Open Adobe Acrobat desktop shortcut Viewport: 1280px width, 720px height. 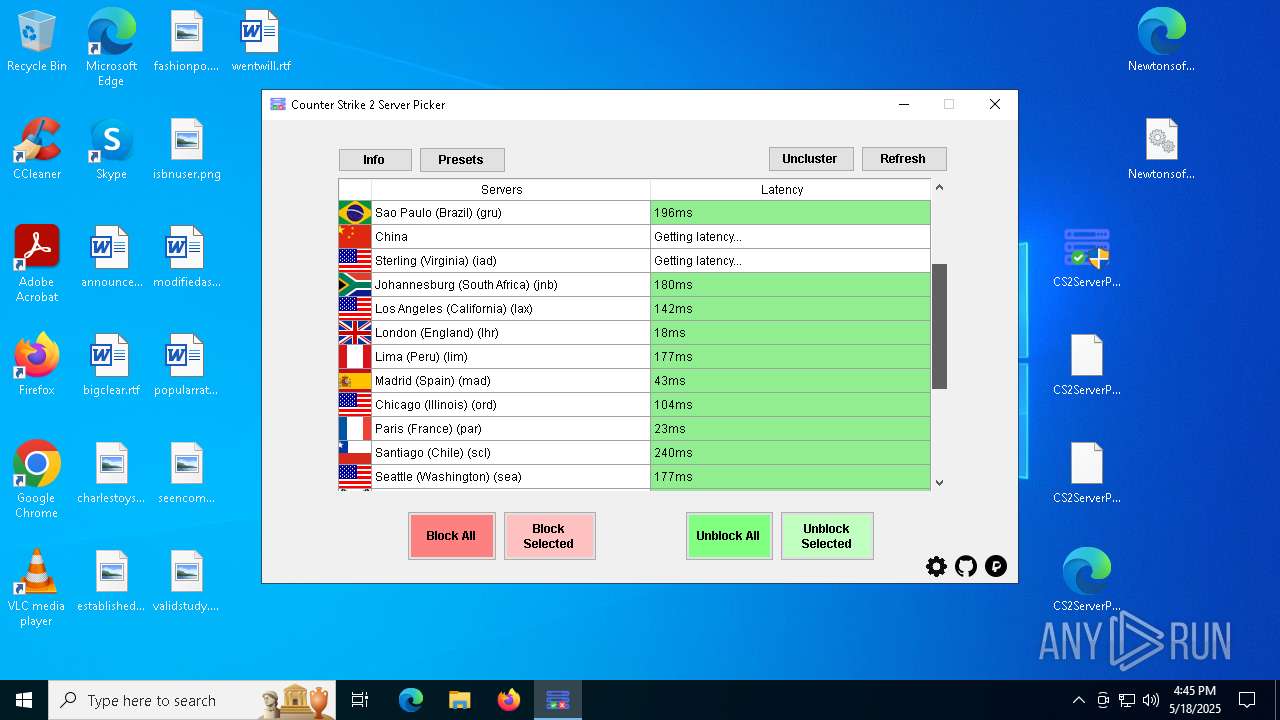point(37,263)
